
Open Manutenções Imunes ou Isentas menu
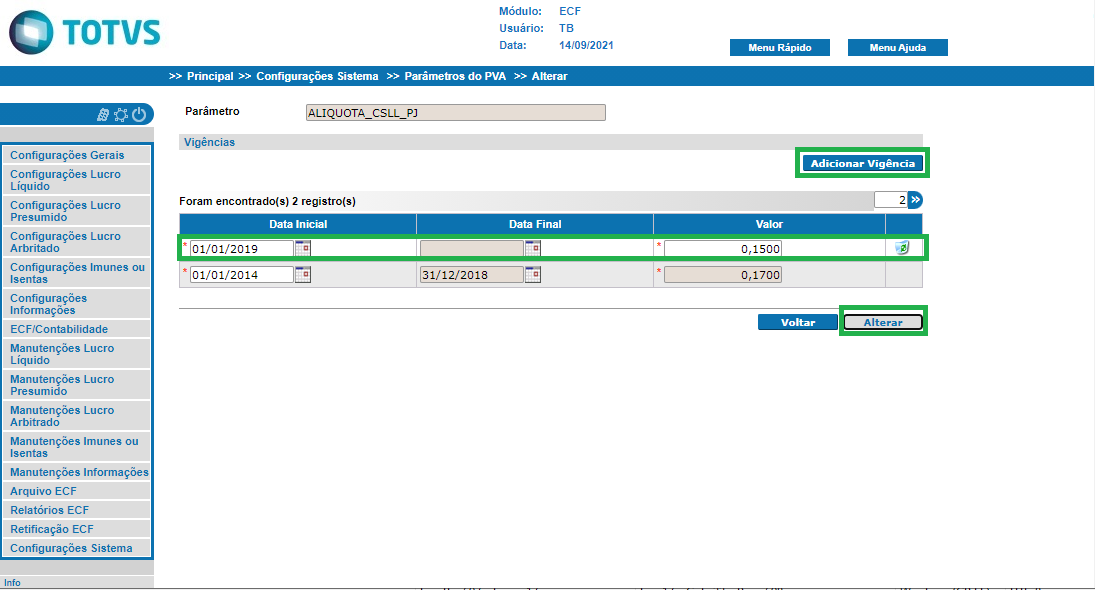(77, 447)
